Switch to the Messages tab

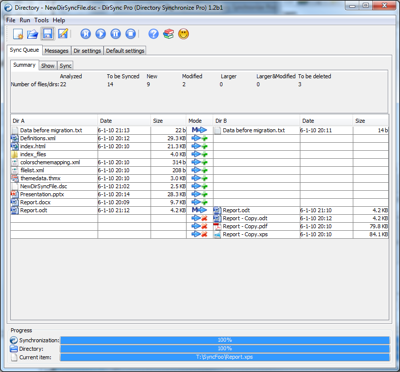[x=56, y=51]
